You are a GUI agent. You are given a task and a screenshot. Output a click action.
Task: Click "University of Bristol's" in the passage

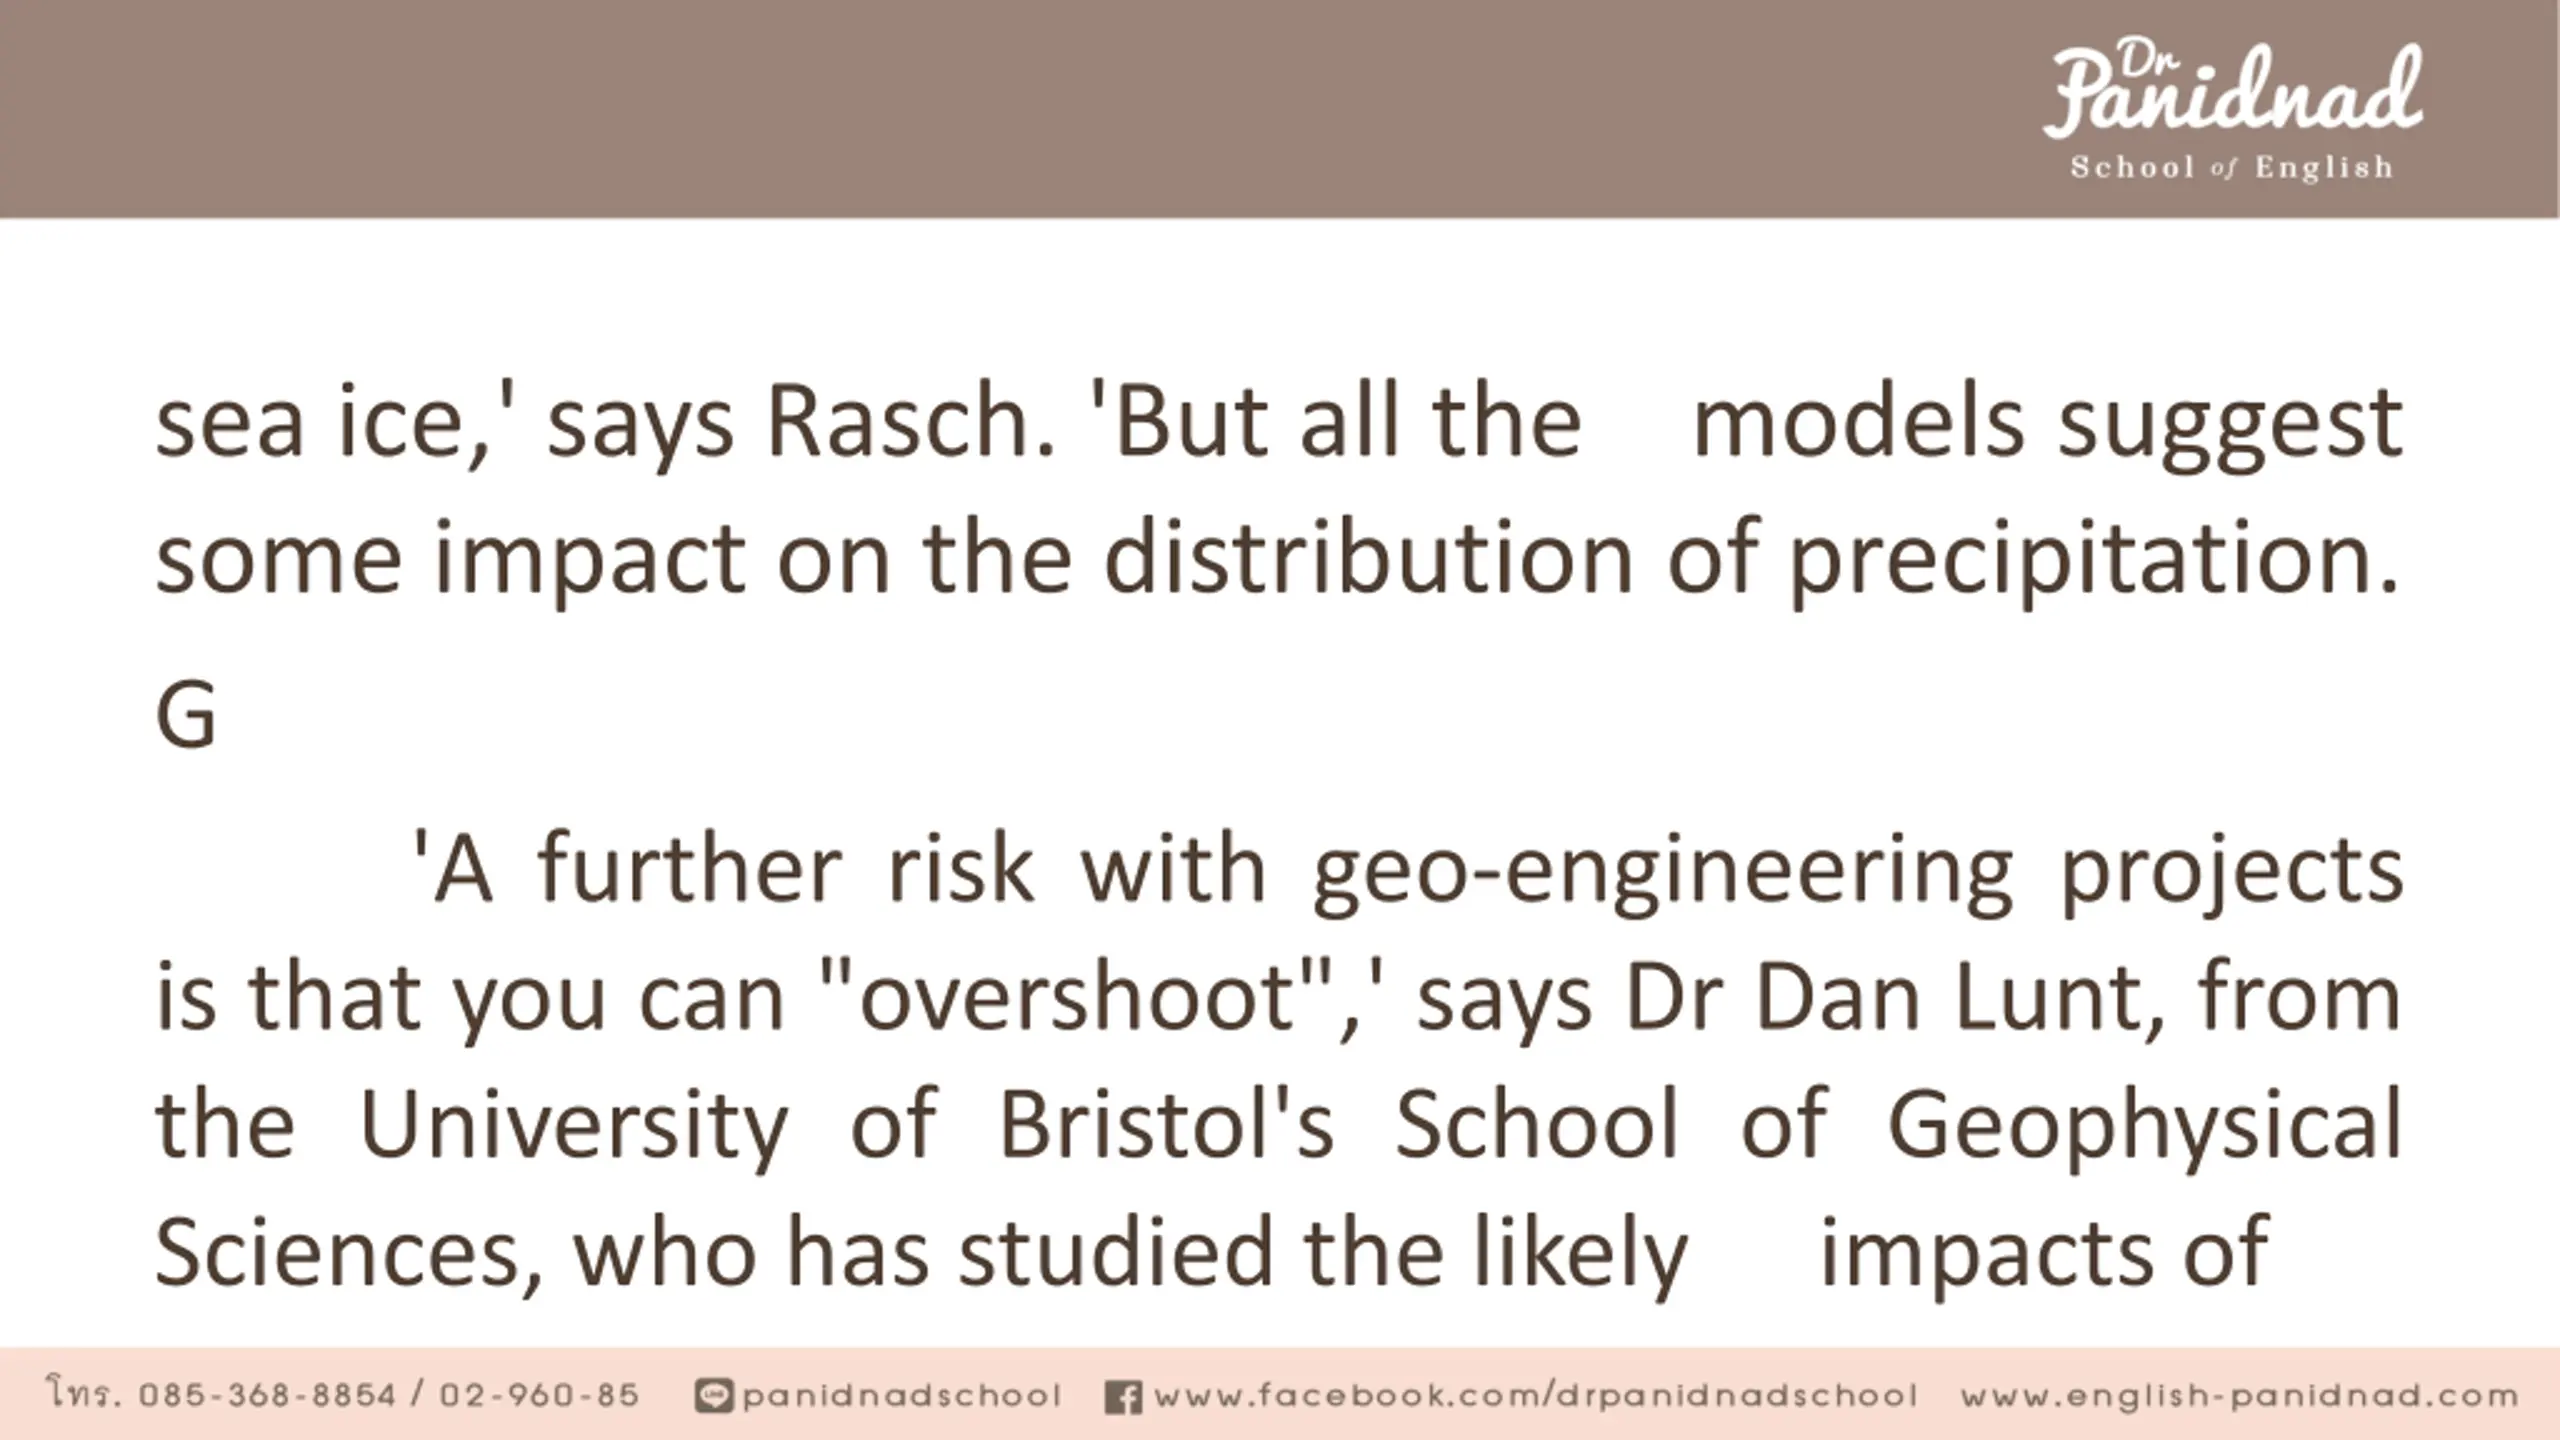(847, 1125)
